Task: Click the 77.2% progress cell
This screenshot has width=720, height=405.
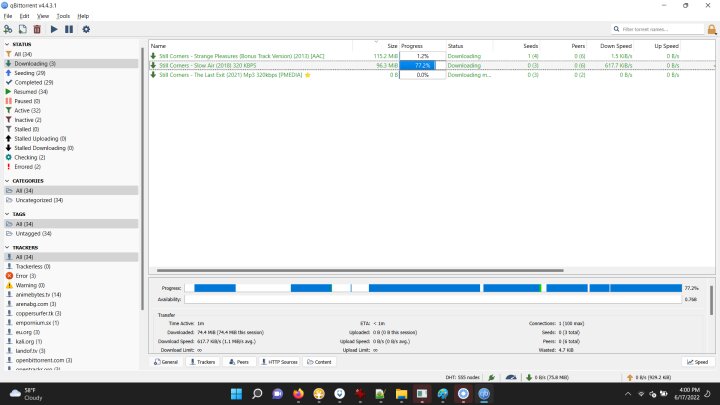Action: [422, 66]
